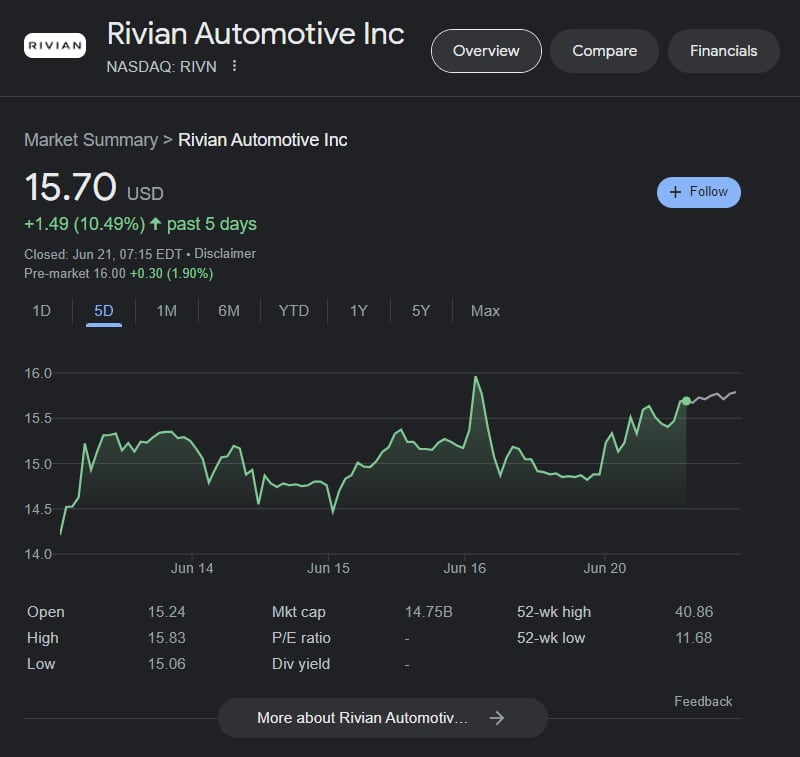Click the Pre-market 16.00 text
Viewport: 800px width, 757px height.
(74, 273)
